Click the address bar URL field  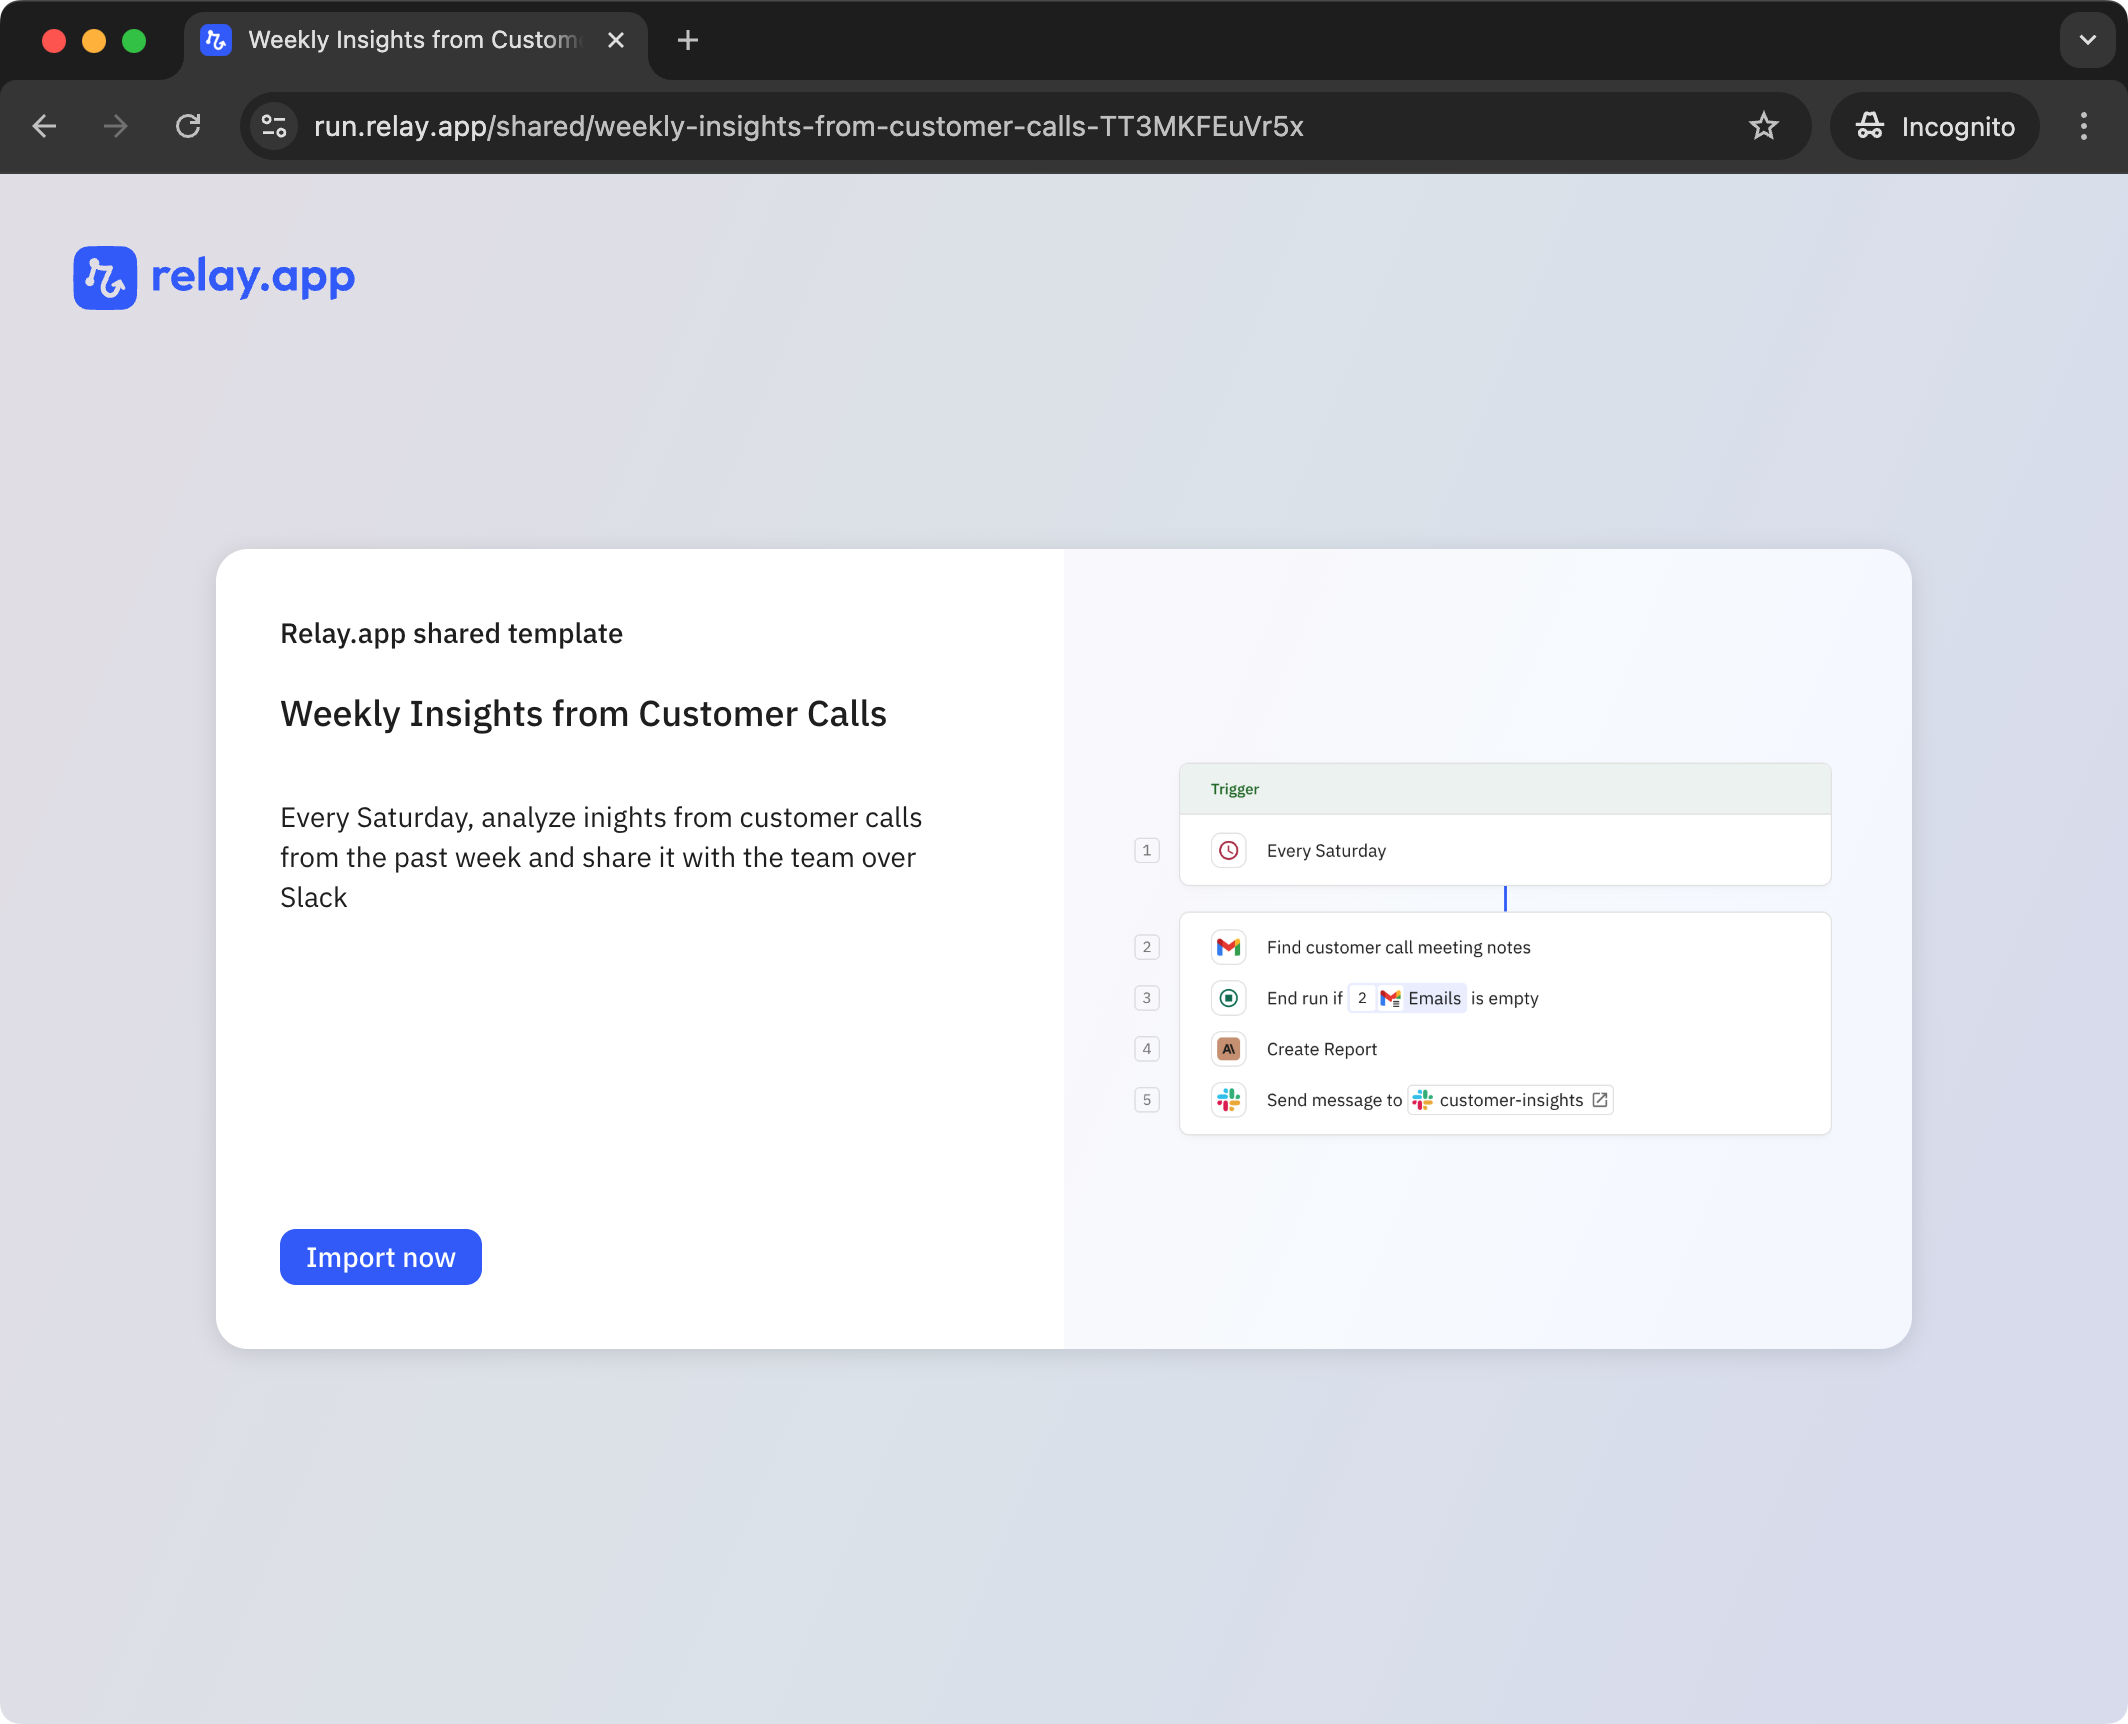[808, 126]
